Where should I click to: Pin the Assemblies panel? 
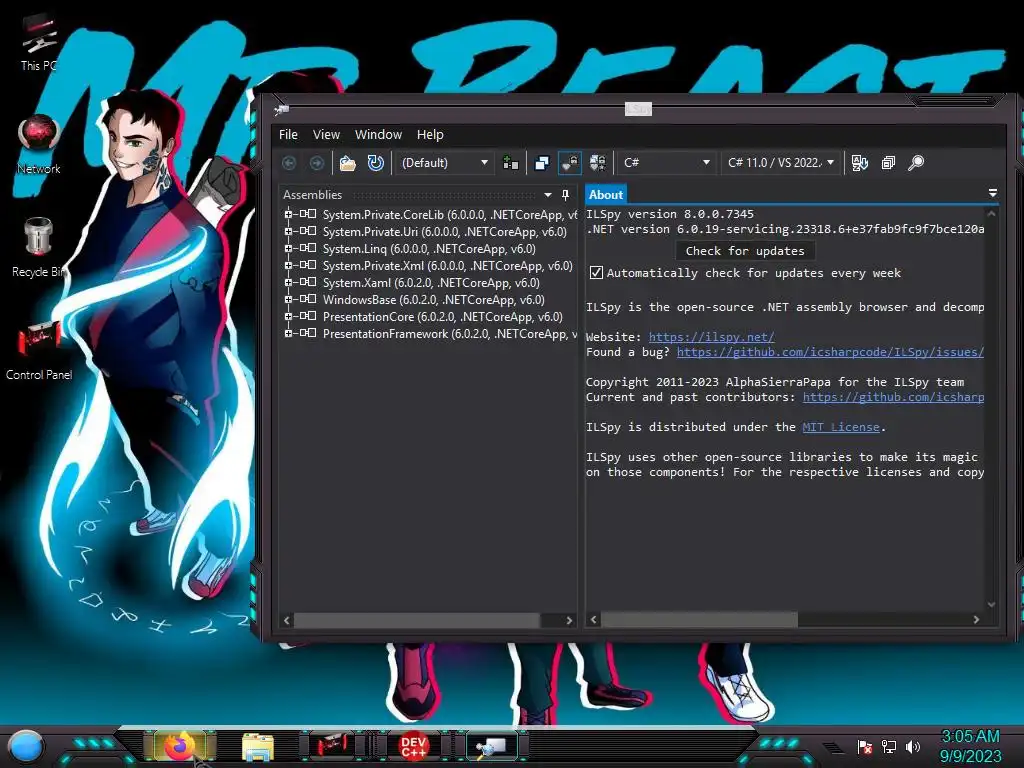pyautogui.click(x=566, y=195)
